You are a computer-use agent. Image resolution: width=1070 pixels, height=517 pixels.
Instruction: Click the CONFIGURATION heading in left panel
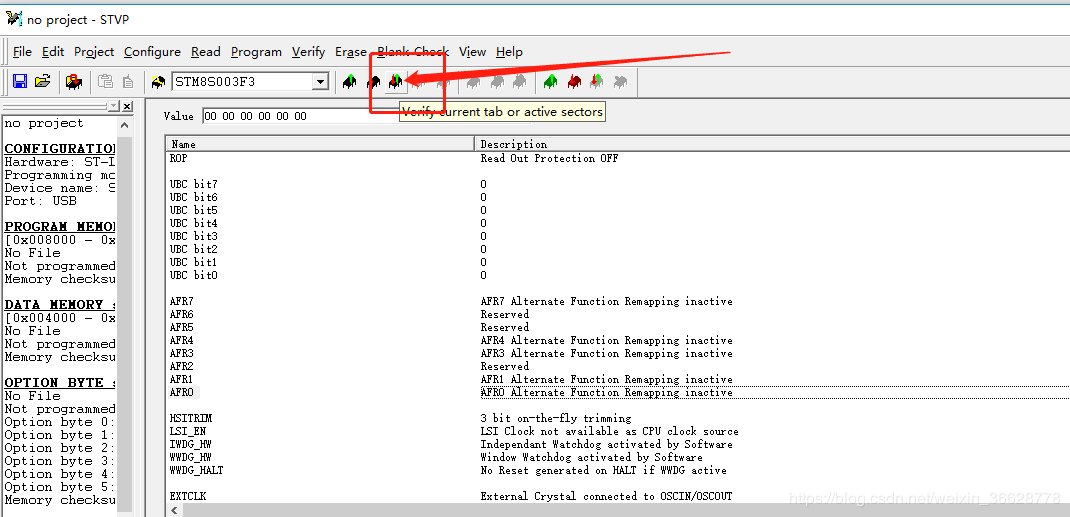[x=60, y=149]
